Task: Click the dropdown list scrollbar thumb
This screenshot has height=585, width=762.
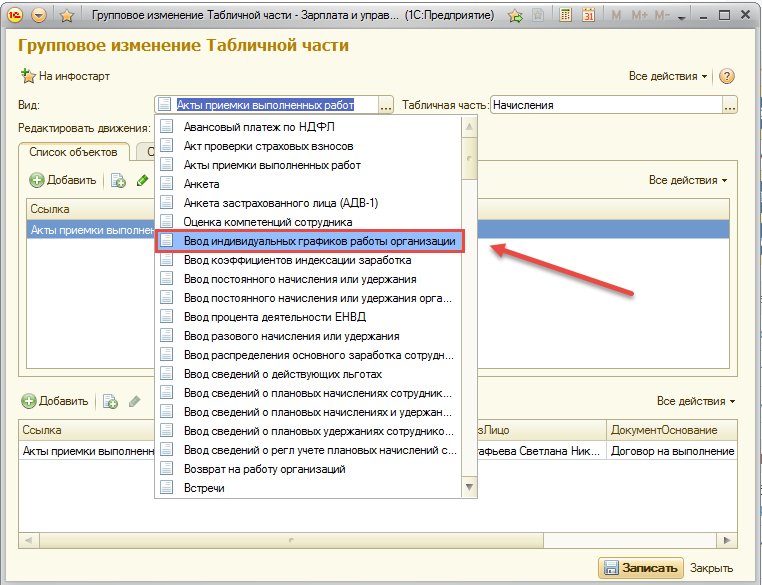Action: pos(469,158)
